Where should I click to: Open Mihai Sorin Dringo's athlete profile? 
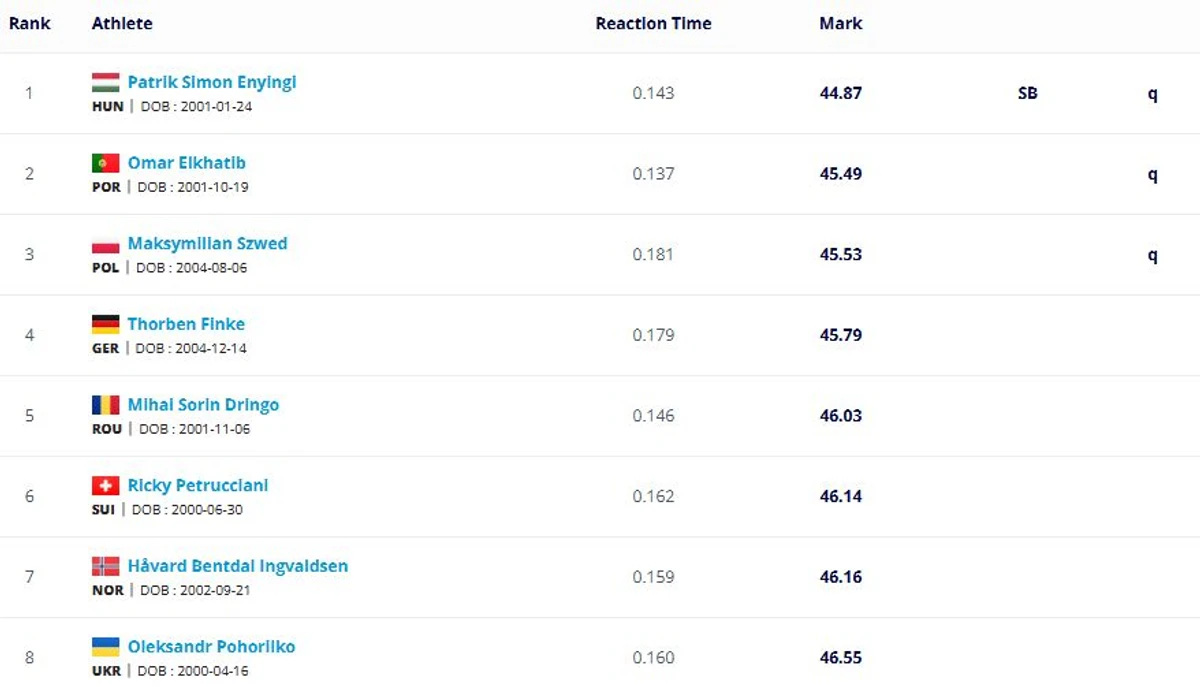tap(203, 405)
